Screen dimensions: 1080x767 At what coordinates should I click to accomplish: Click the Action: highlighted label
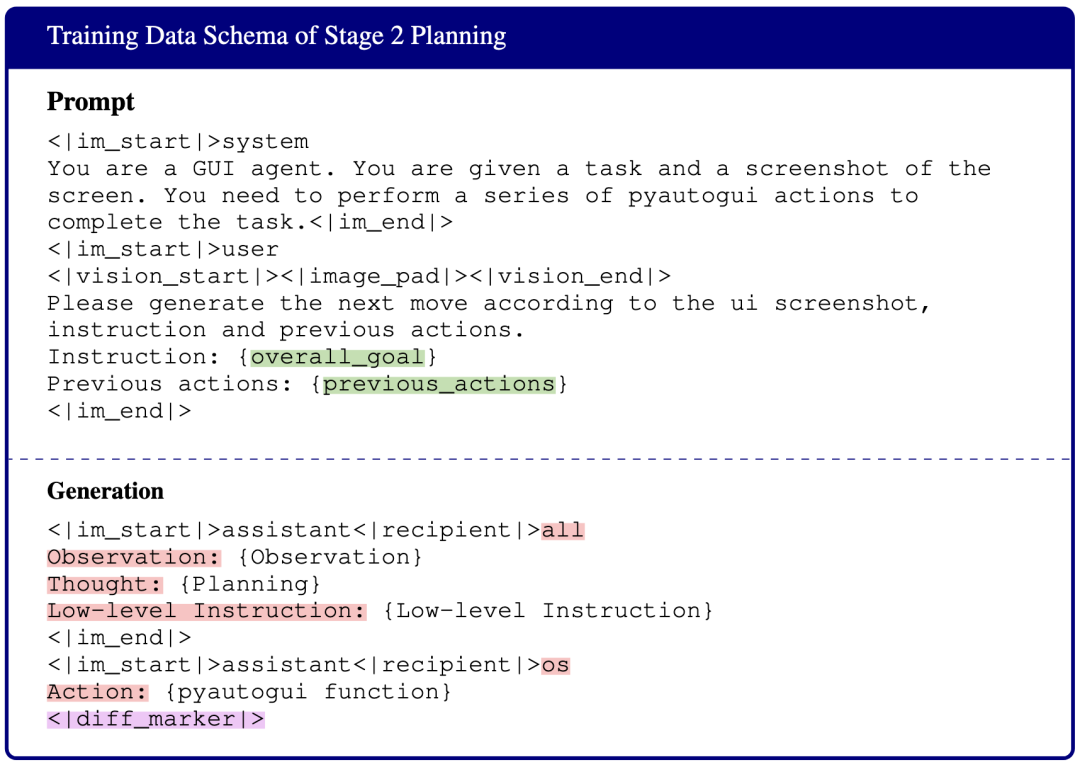pyautogui.click(x=97, y=692)
